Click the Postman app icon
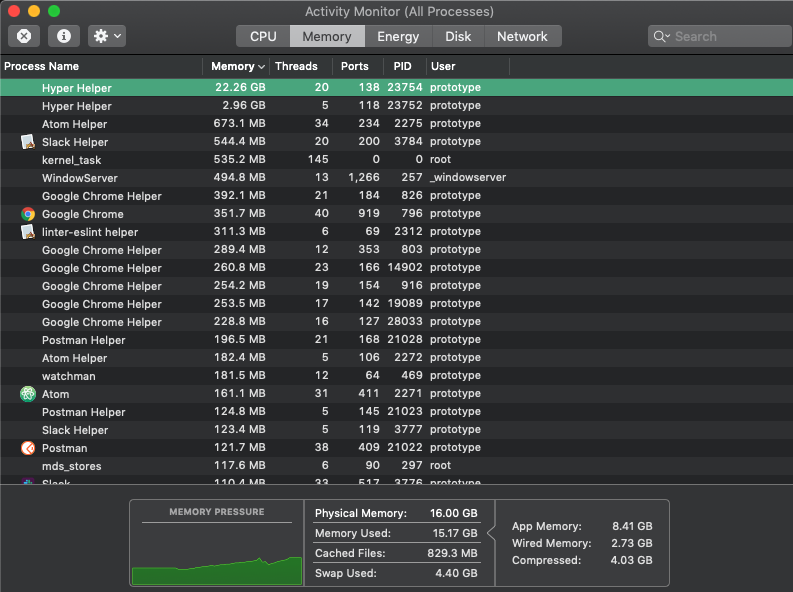793x592 pixels. point(28,448)
